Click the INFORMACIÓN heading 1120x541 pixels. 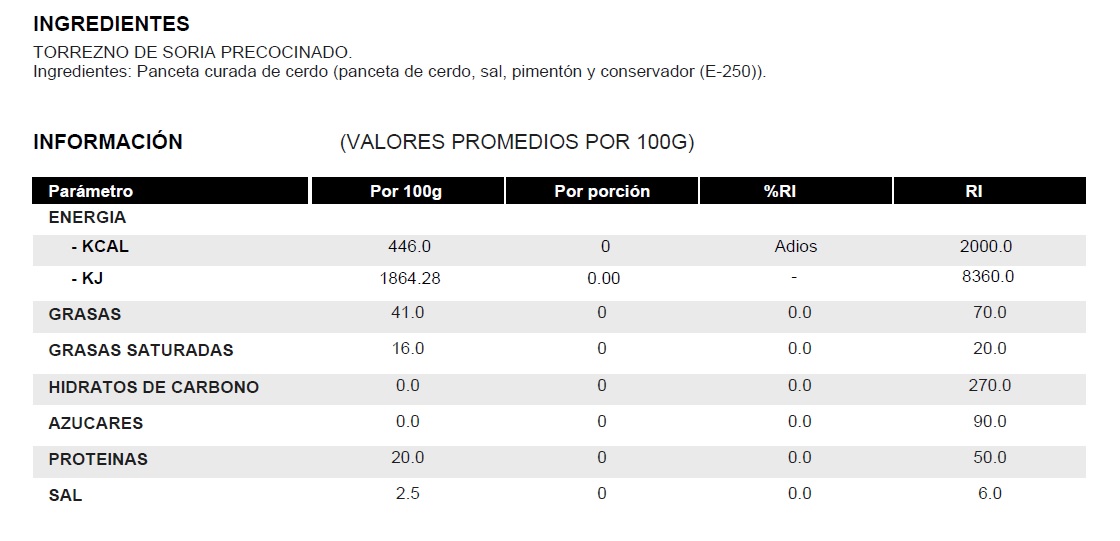pyautogui.click(x=108, y=142)
